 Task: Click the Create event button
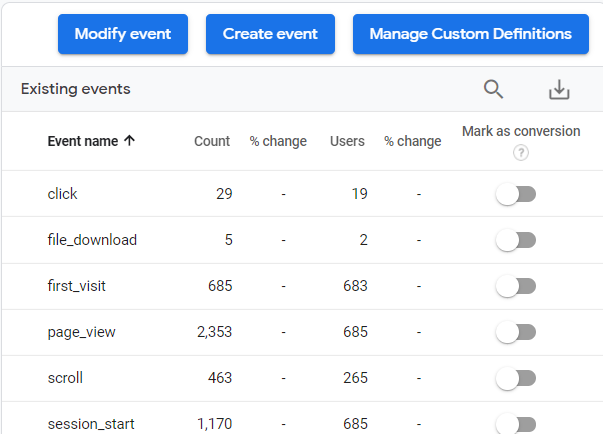click(x=270, y=34)
